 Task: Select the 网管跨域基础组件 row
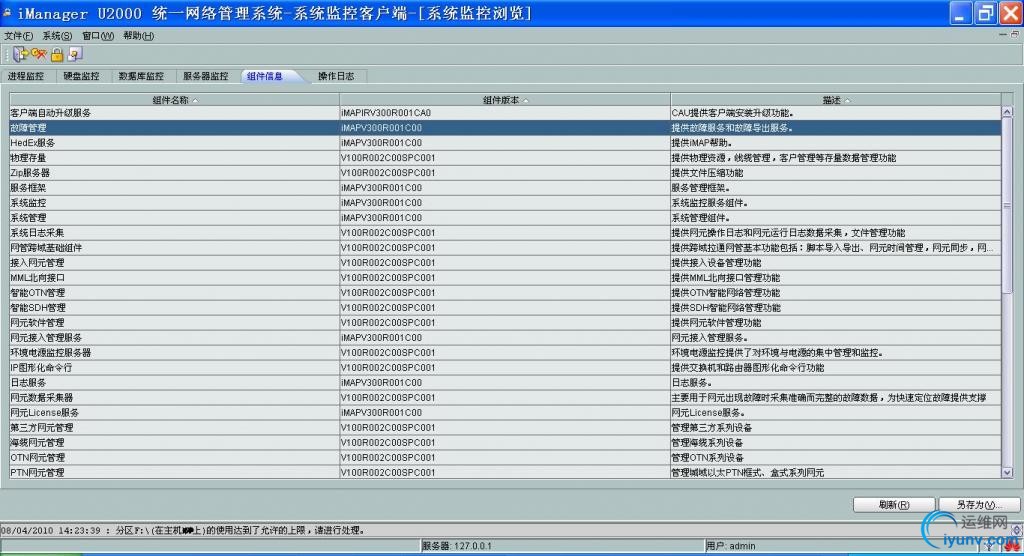coord(505,248)
